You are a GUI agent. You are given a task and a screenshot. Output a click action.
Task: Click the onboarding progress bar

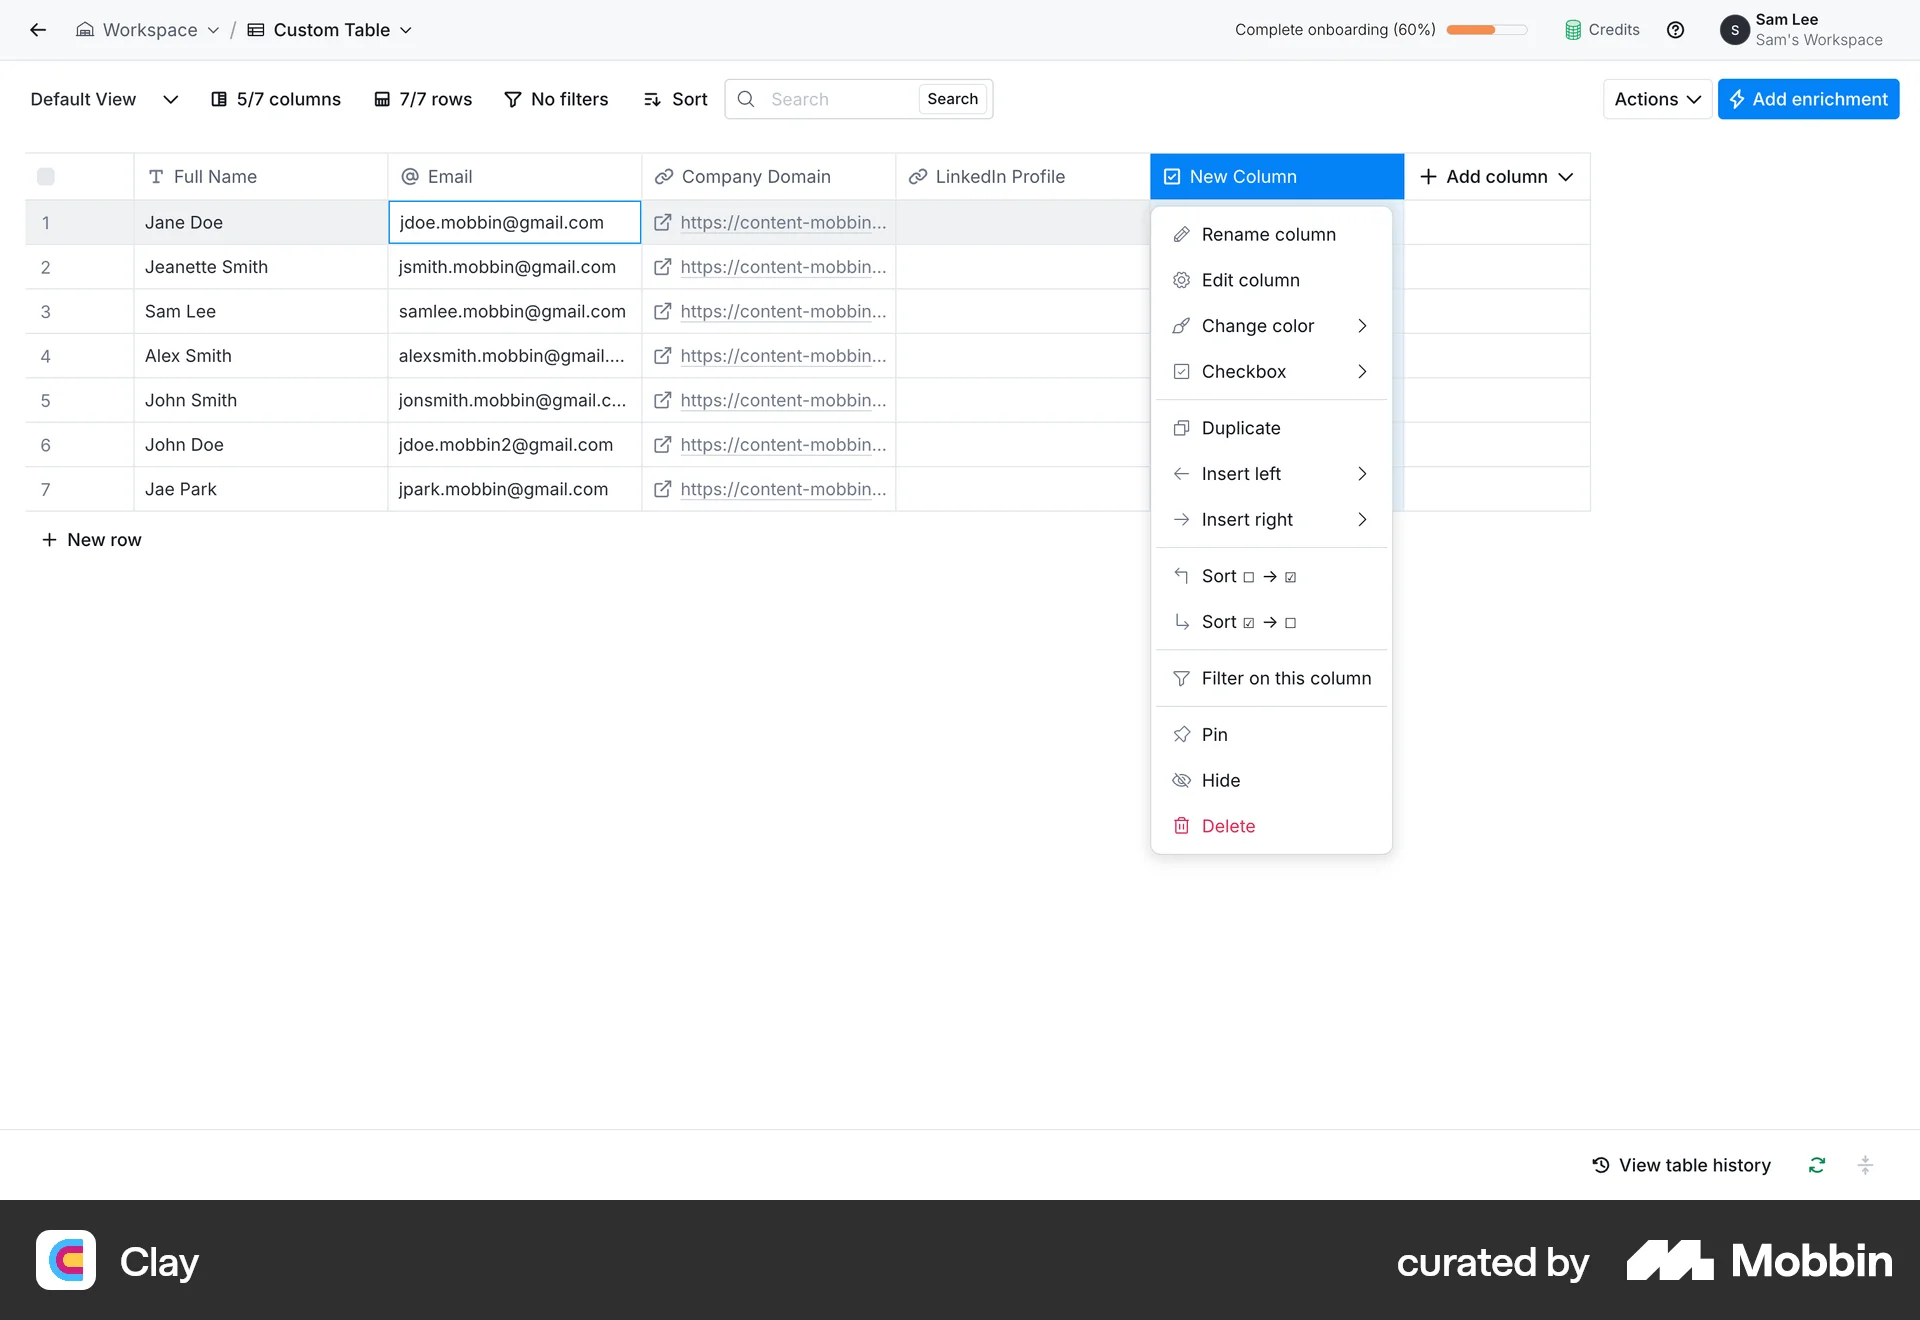[1486, 30]
